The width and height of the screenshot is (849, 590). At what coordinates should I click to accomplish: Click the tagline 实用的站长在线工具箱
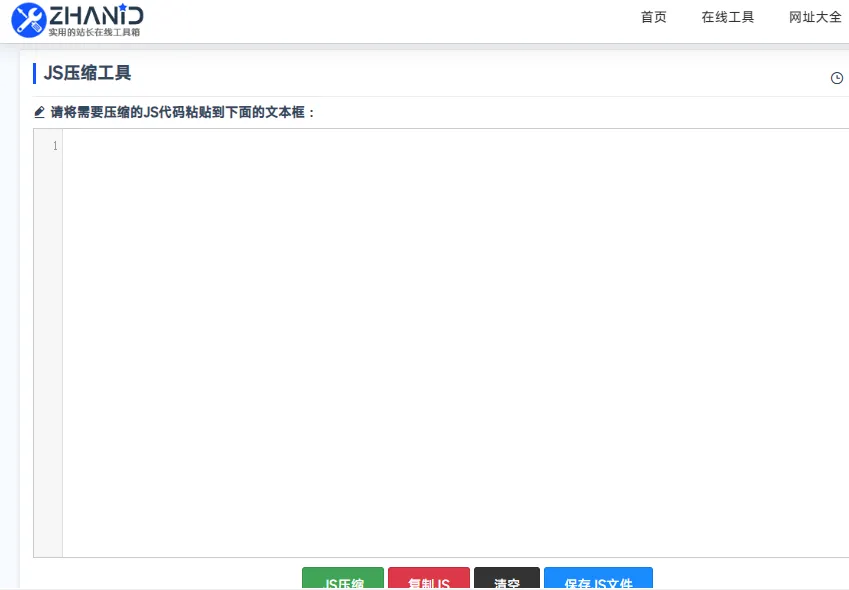click(95, 33)
